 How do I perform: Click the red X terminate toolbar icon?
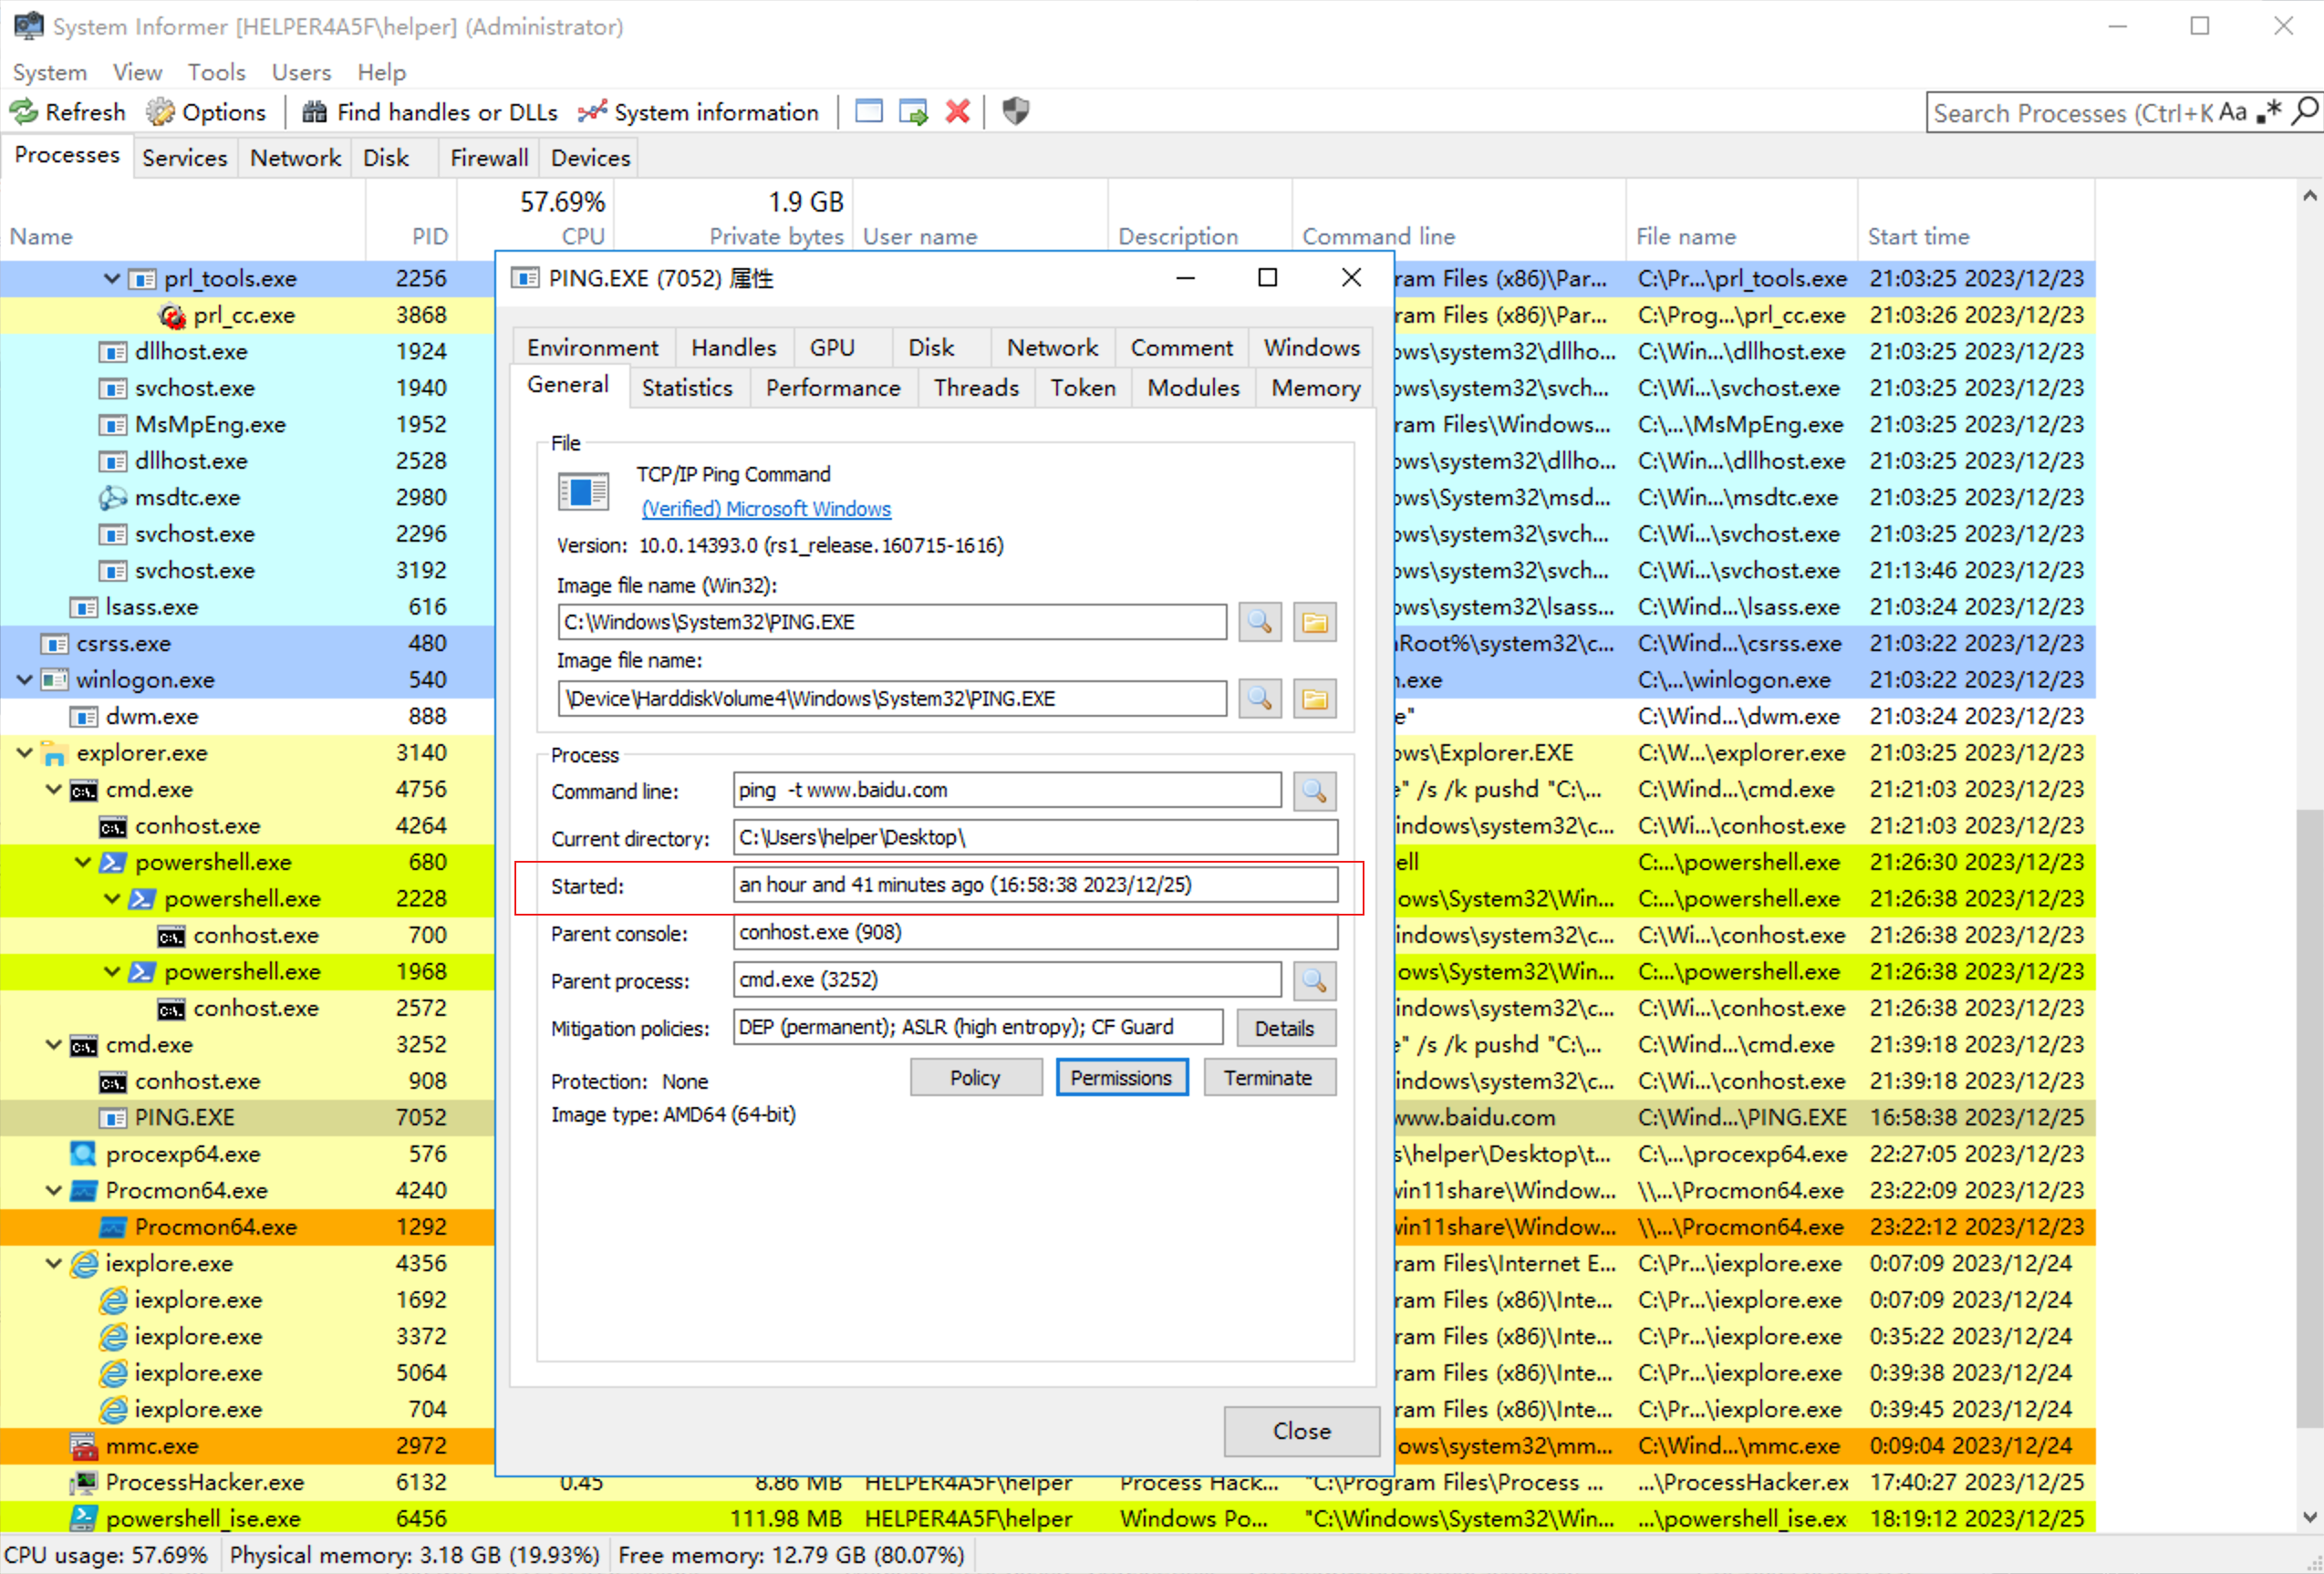coord(957,112)
